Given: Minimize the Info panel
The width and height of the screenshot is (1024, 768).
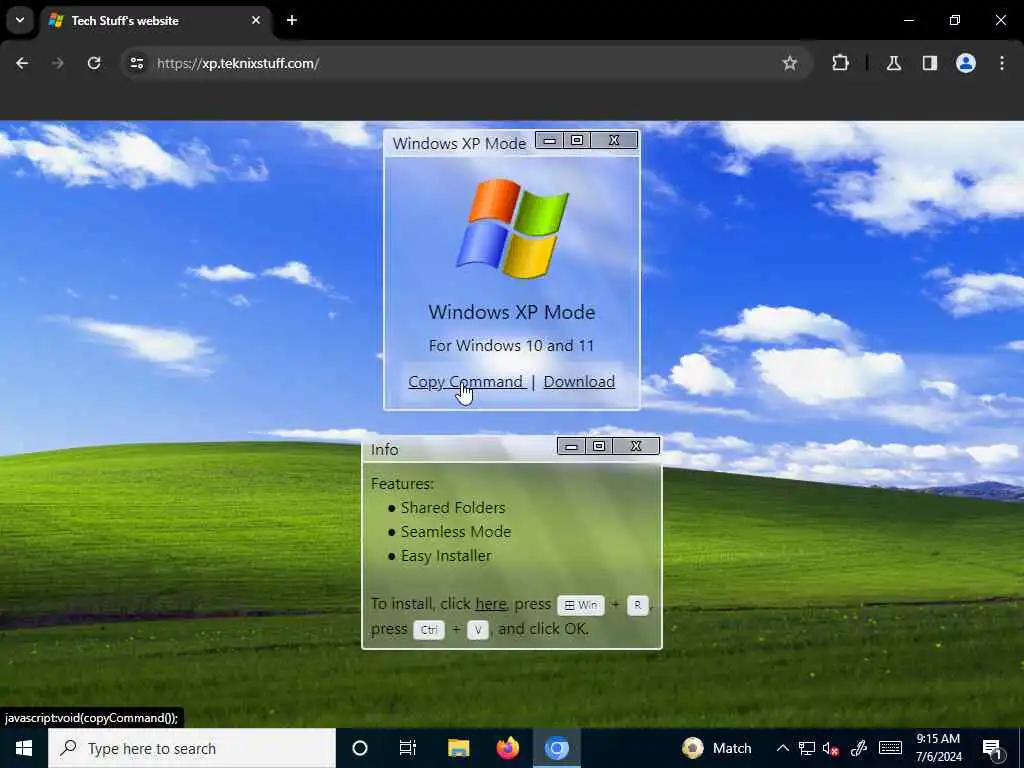Looking at the screenshot, I should [571, 446].
